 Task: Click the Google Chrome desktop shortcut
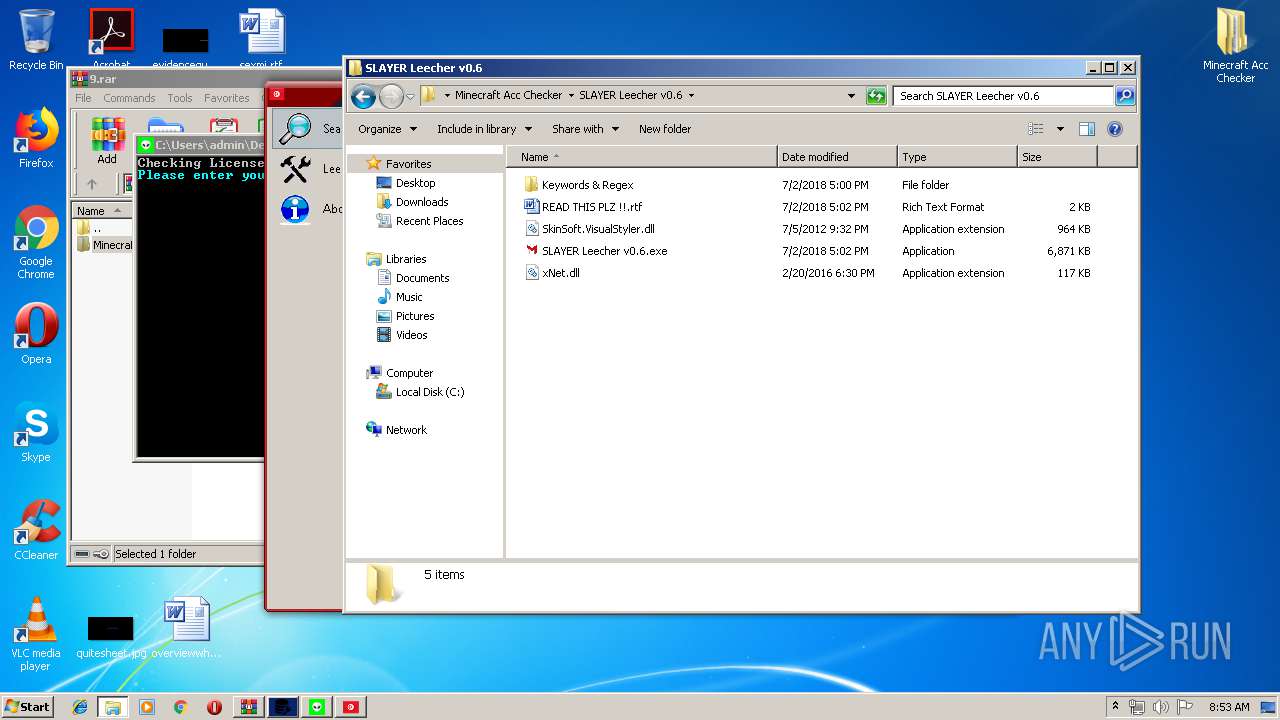pos(36,243)
